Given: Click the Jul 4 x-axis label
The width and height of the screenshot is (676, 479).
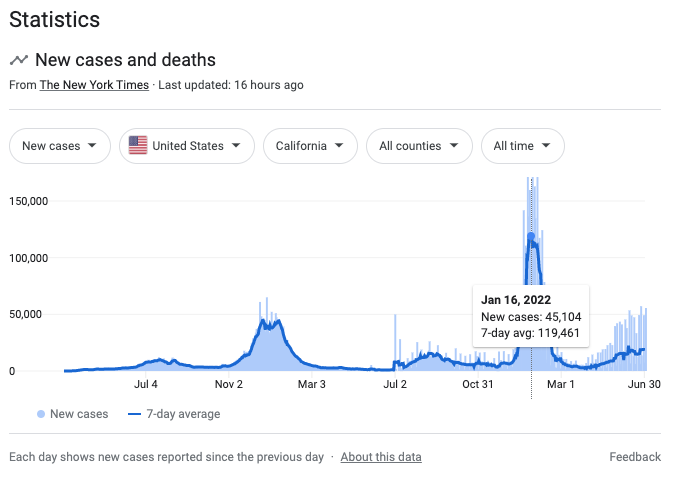Looking at the screenshot, I should tap(146, 384).
